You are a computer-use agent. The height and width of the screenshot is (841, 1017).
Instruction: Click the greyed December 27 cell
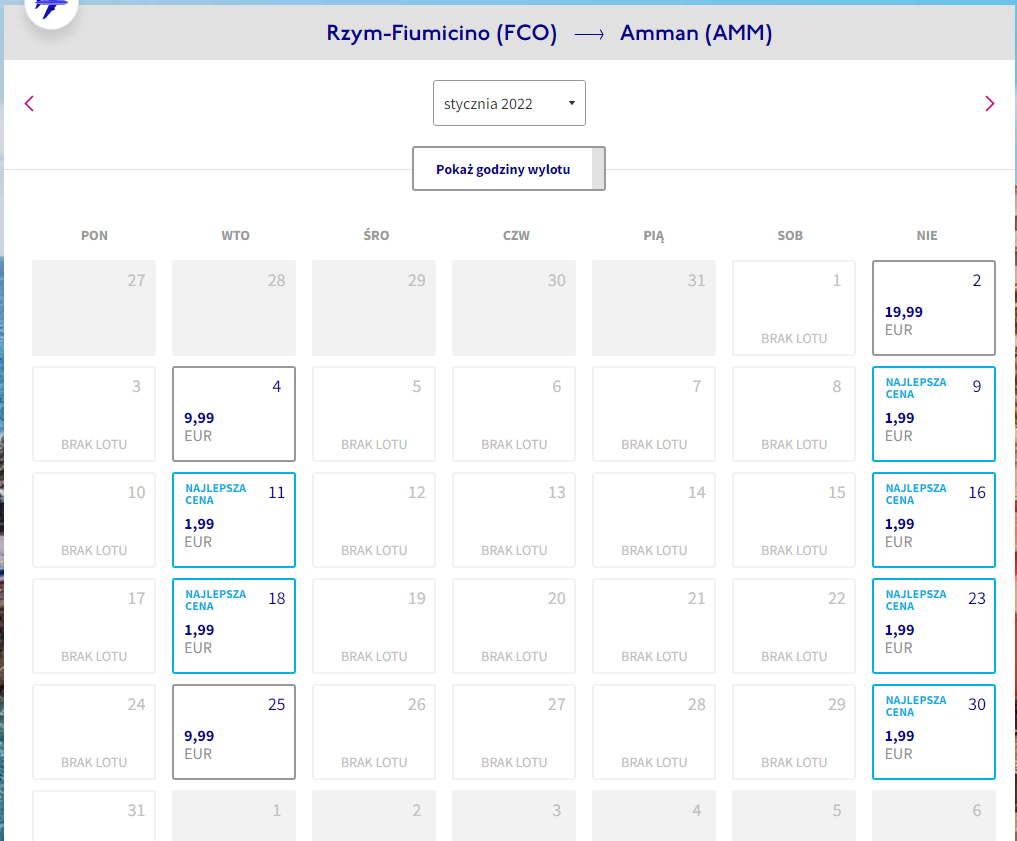tap(94, 308)
